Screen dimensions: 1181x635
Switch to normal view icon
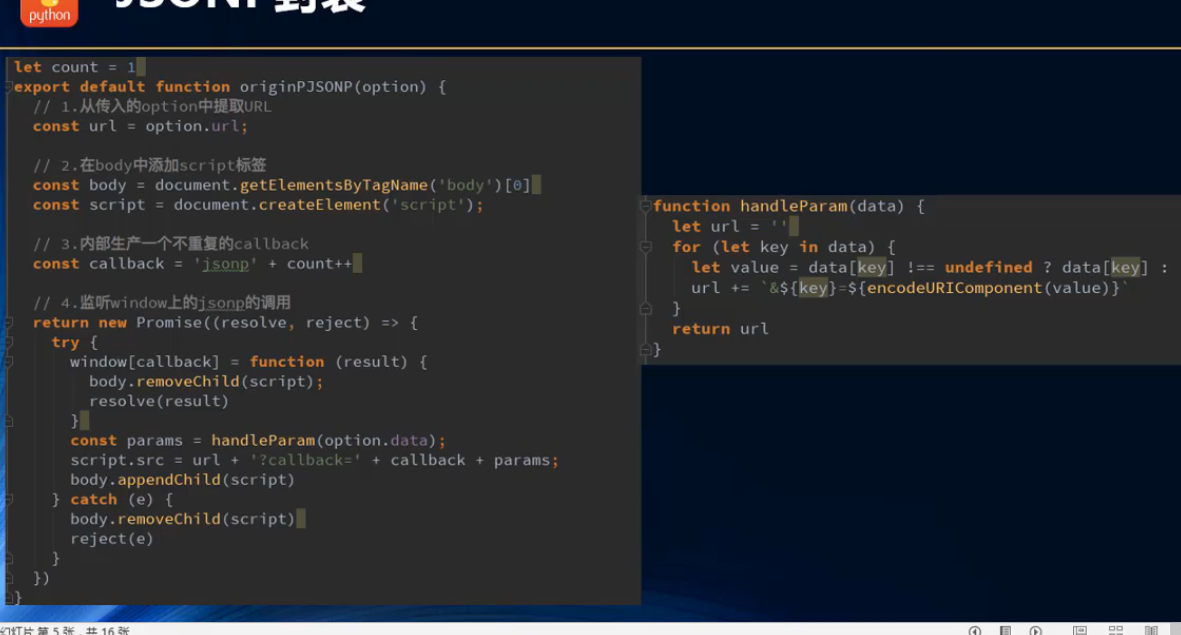1080,630
